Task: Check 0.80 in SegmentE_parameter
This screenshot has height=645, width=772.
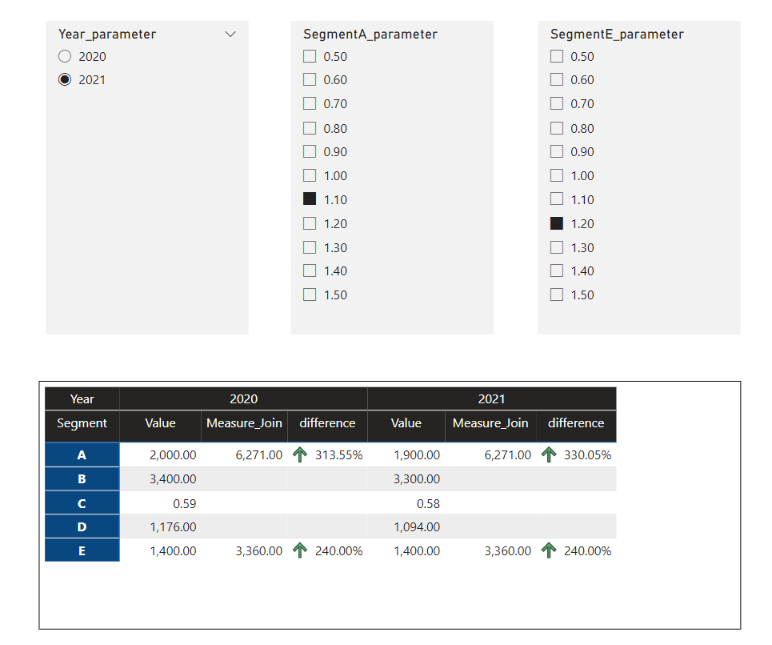Action: point(556,129)
